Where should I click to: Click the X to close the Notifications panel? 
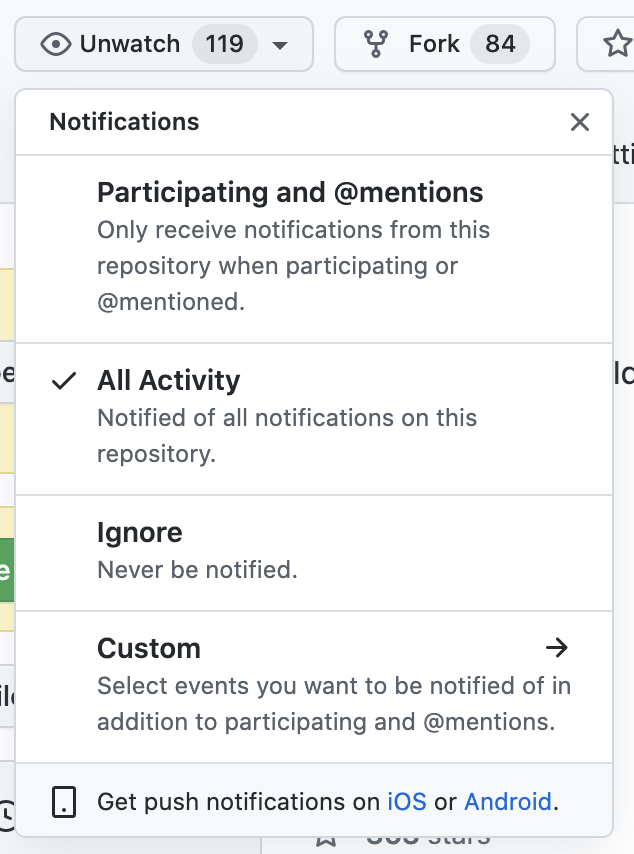[x=580, y=122]
